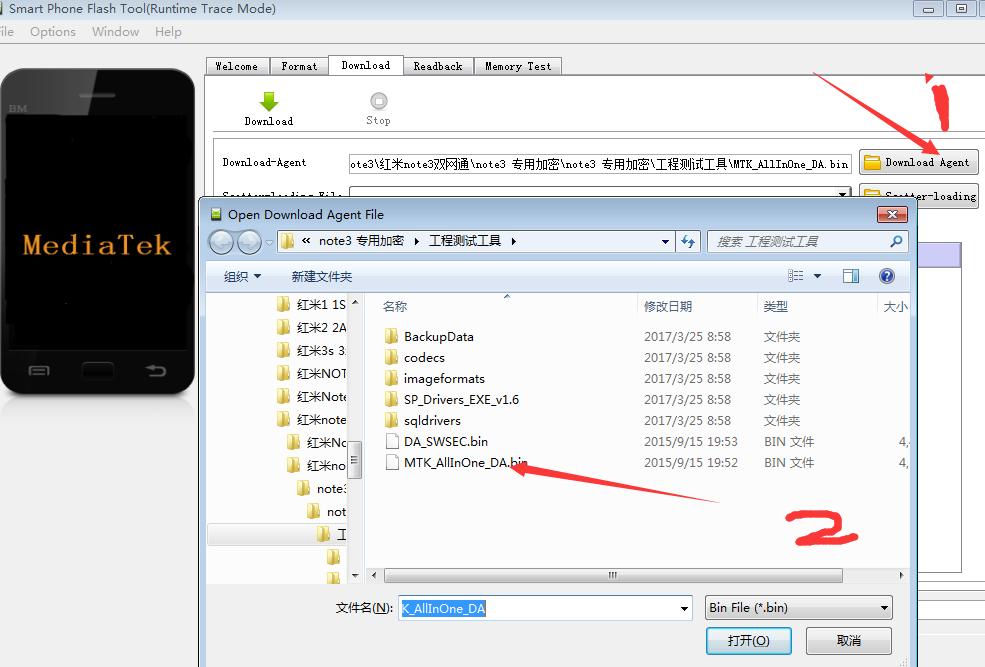985x667 pixels.
Task: Toggle the preview pane icon
Action: click(x=850, y=276)
